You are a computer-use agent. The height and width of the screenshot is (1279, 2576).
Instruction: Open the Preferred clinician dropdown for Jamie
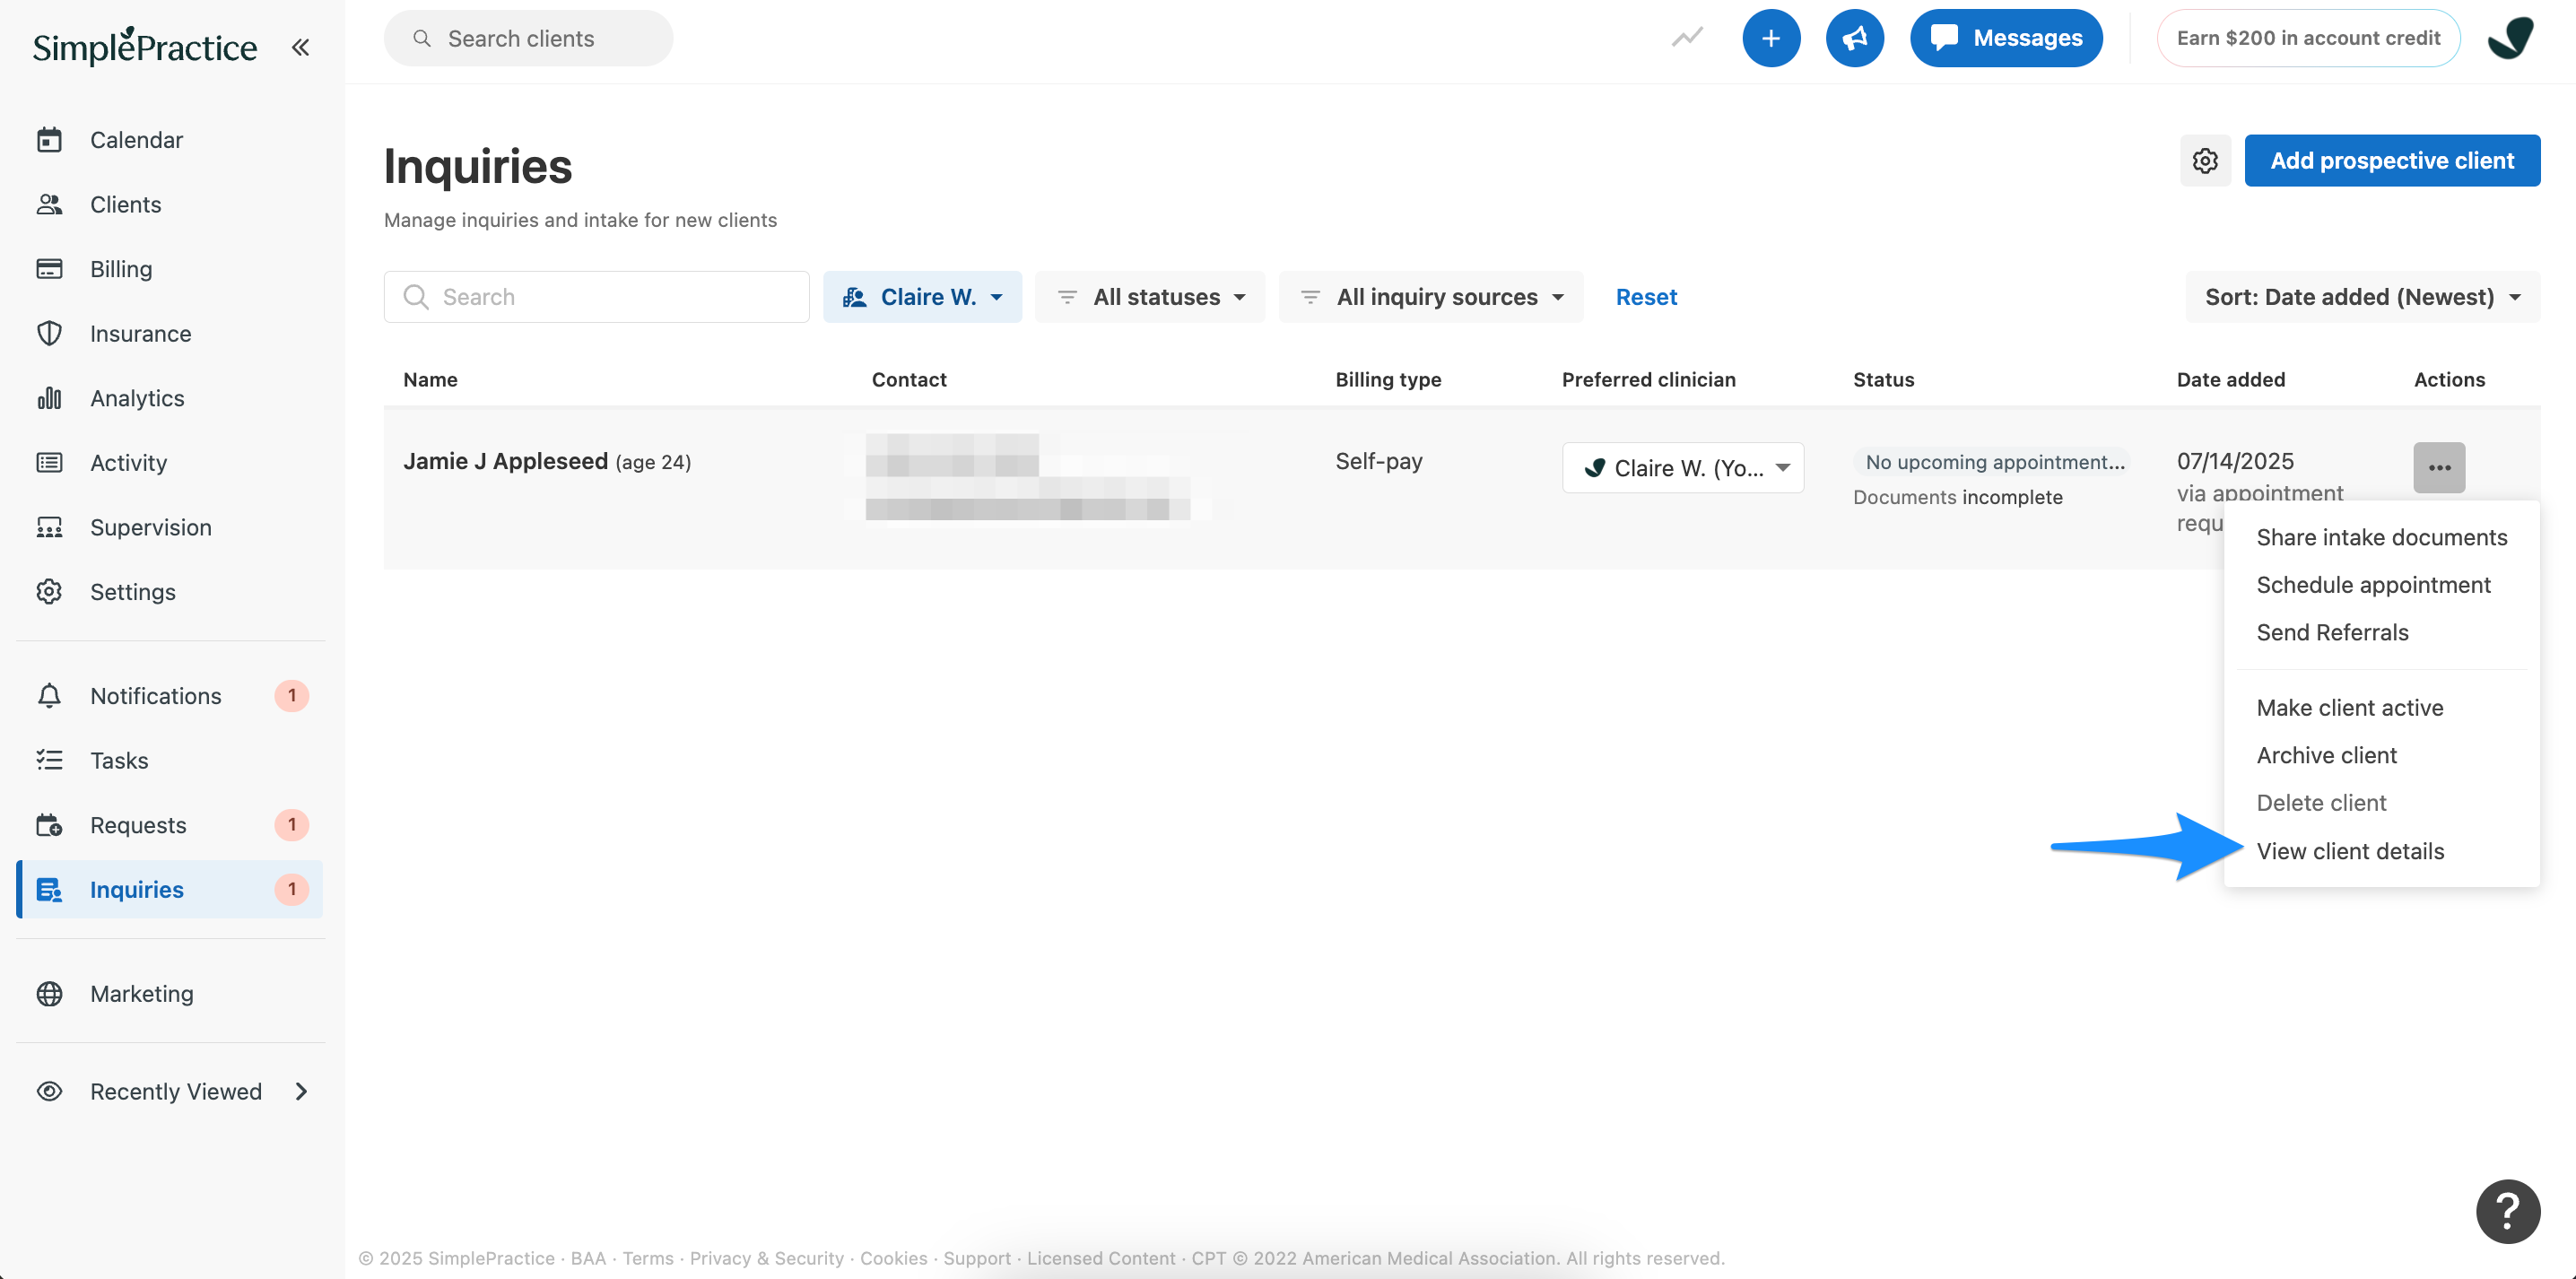coord(1683,468)
